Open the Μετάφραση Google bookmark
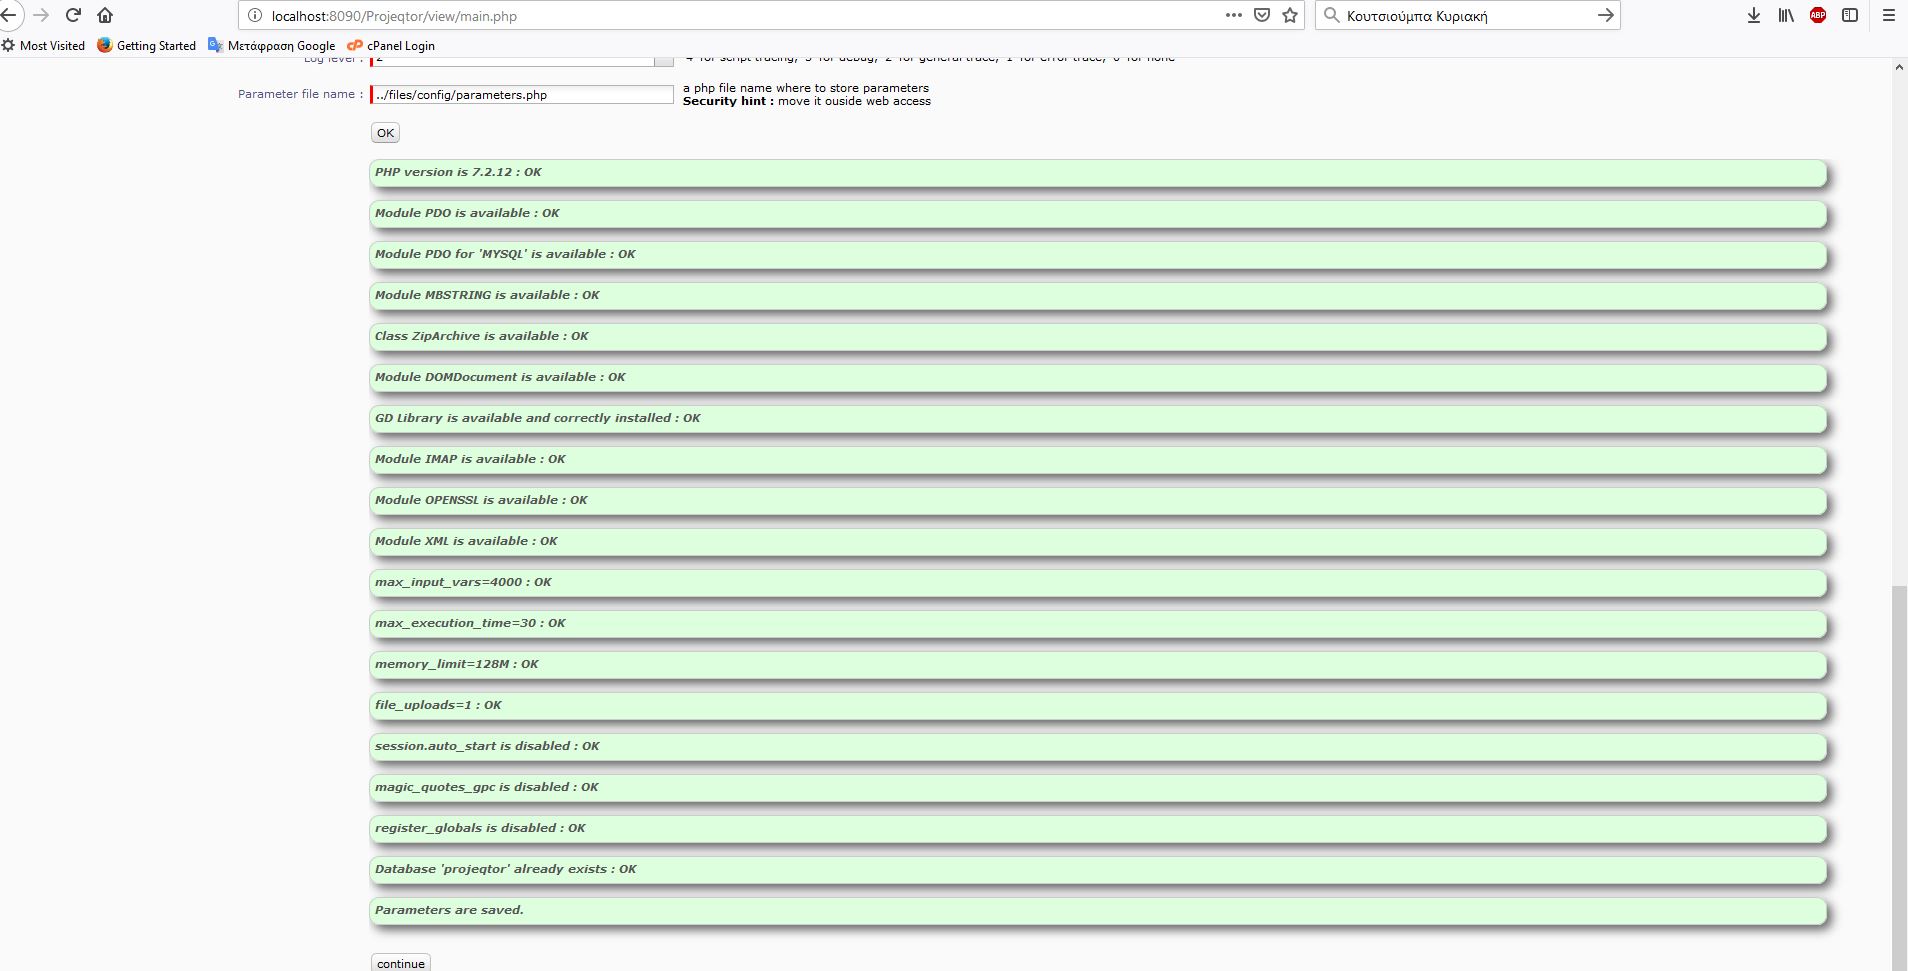Screen dimensions: 1908x971 pyautogui.click(x=272, y=45)
